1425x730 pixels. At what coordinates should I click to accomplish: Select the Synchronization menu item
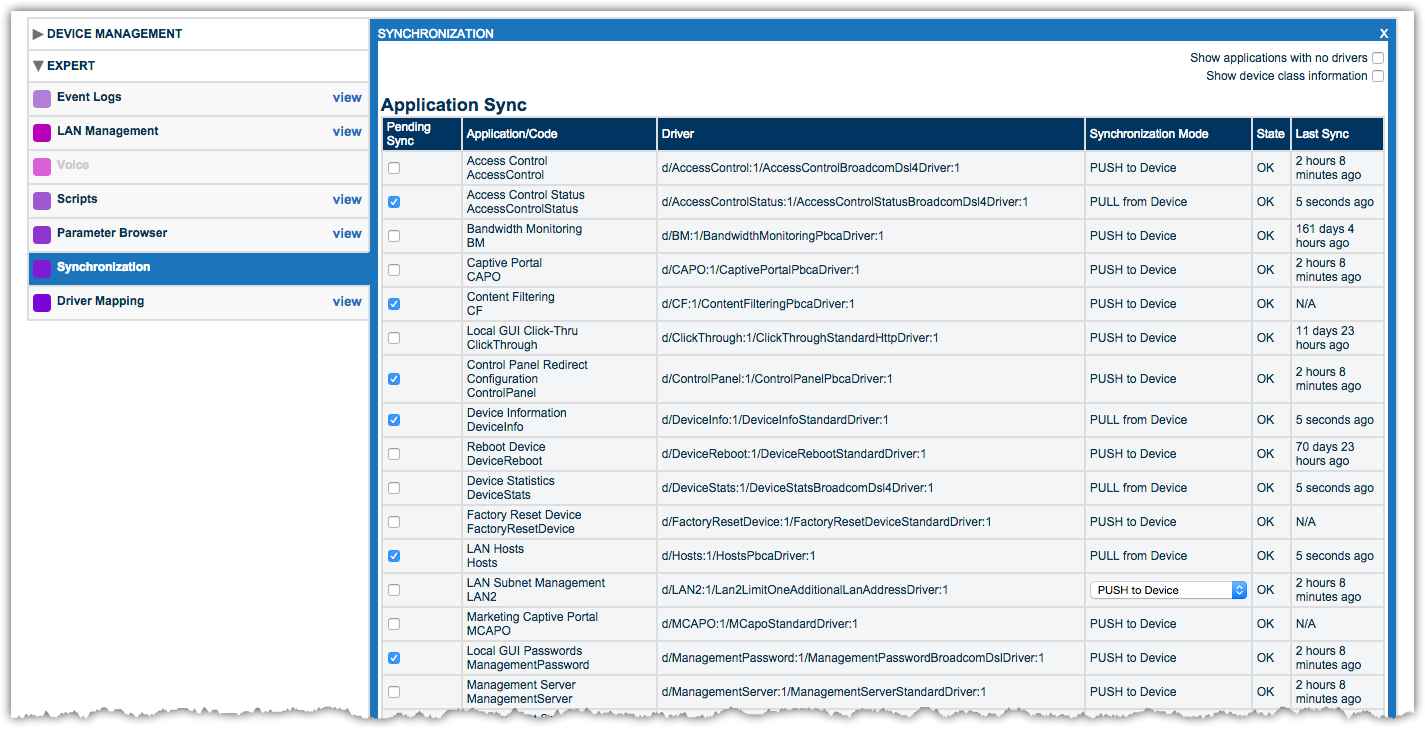[104, 267]
